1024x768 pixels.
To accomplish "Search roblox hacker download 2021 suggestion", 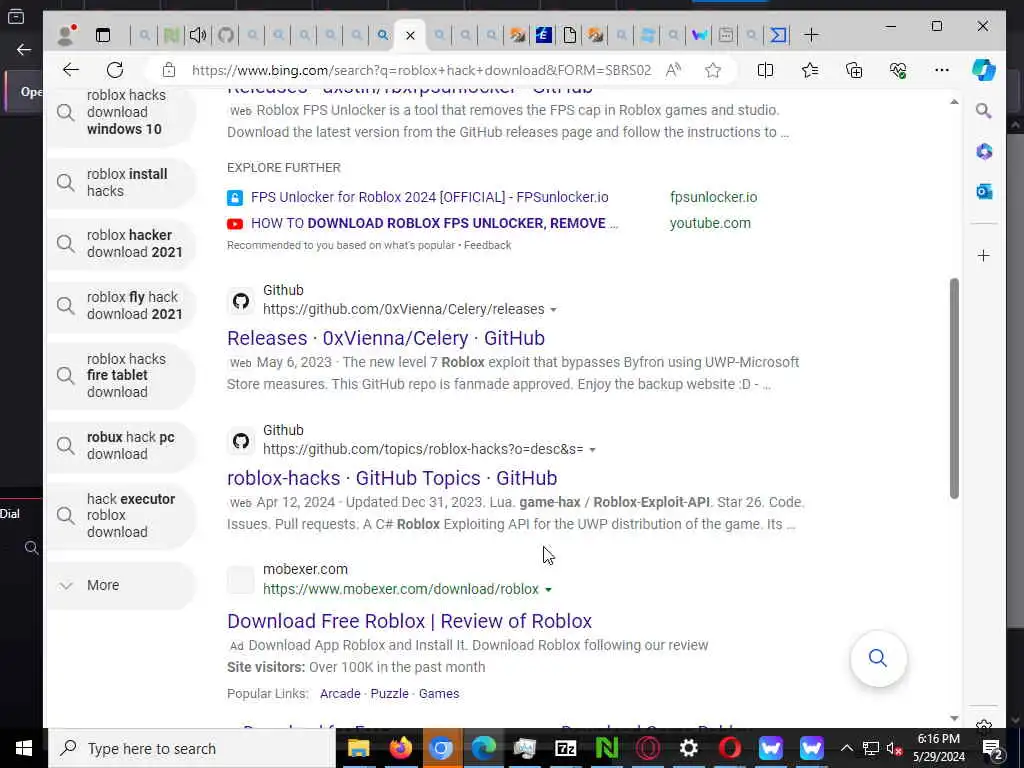I will (121, 244).
